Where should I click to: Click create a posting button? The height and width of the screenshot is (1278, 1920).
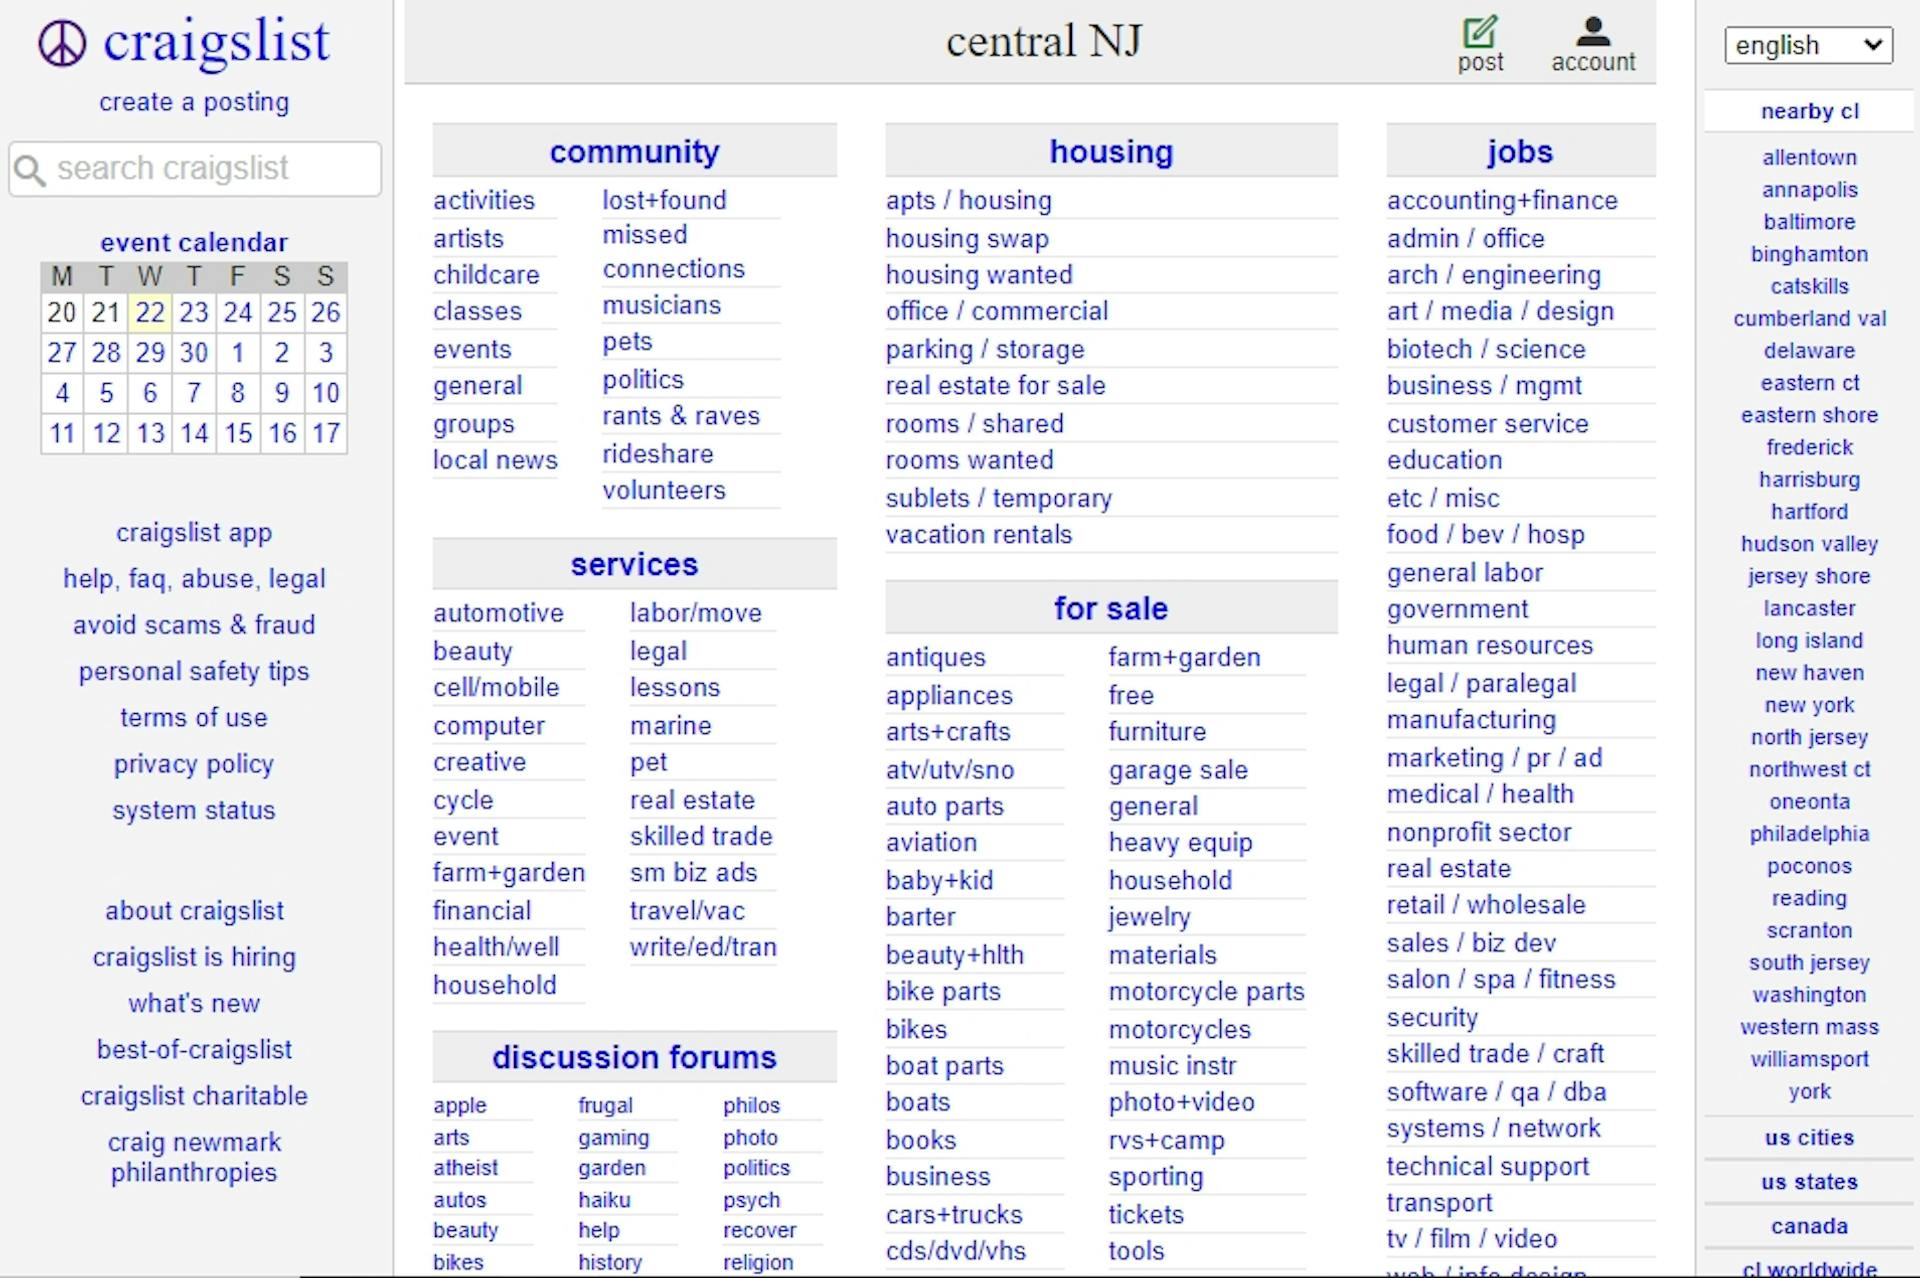pos(193,101)
